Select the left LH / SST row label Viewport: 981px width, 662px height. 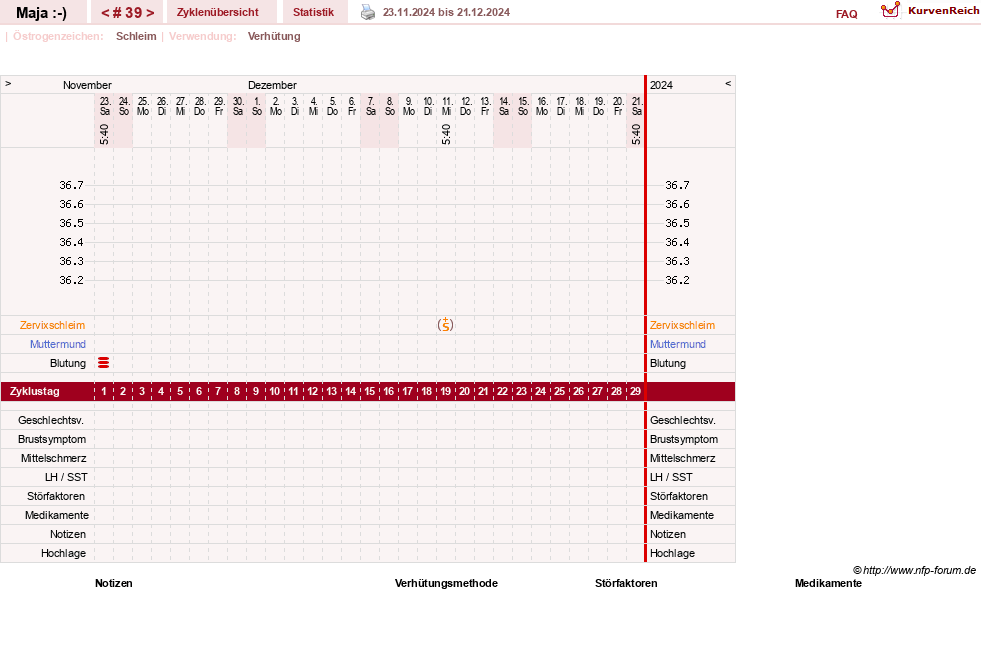pyautogui.click(x=66, y=477)
